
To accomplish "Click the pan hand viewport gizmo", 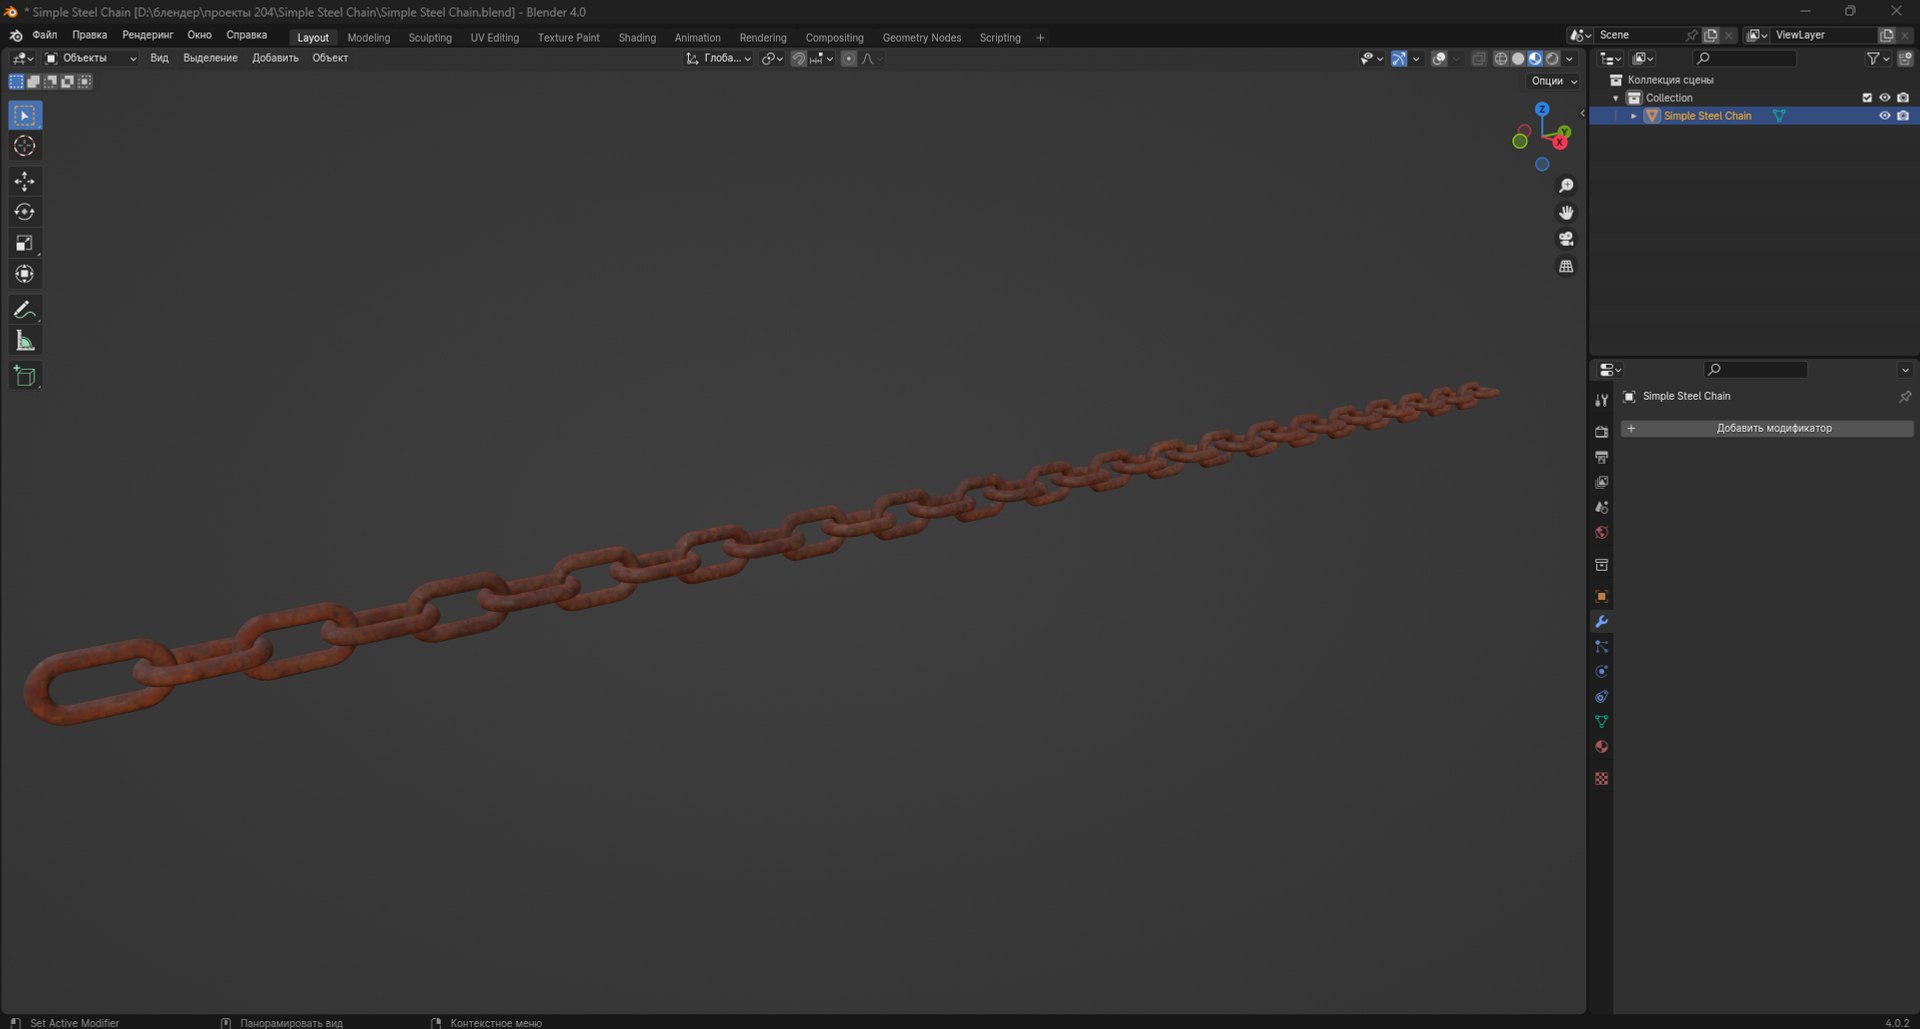I will 1566,212.
